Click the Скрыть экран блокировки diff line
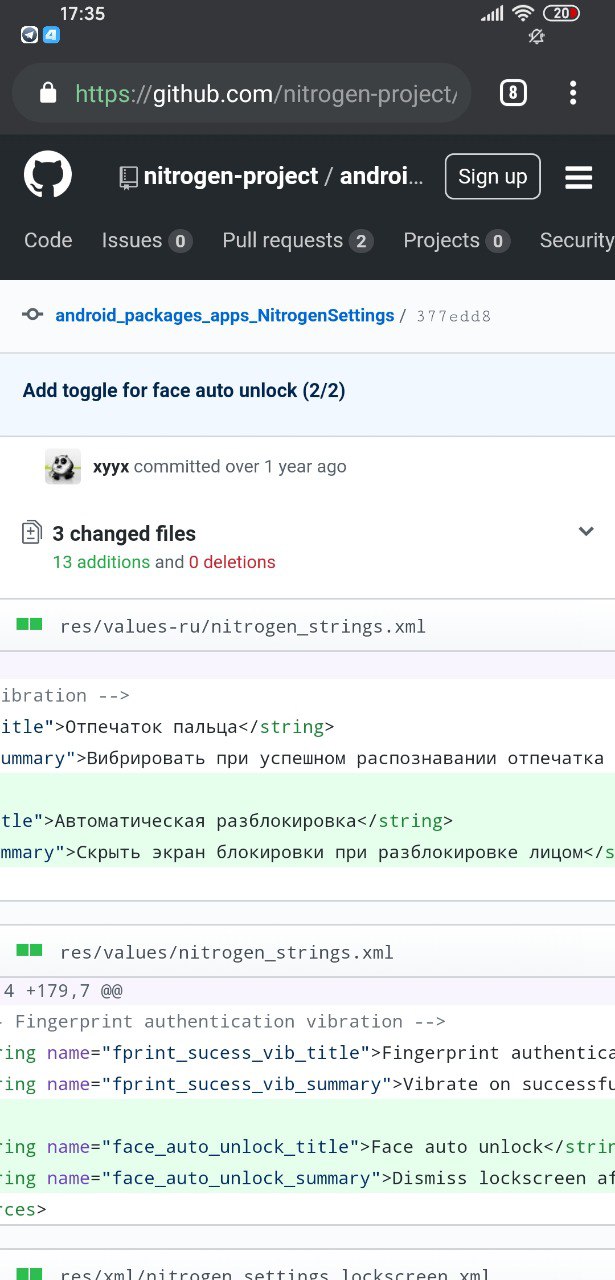 tap(307, 853)
